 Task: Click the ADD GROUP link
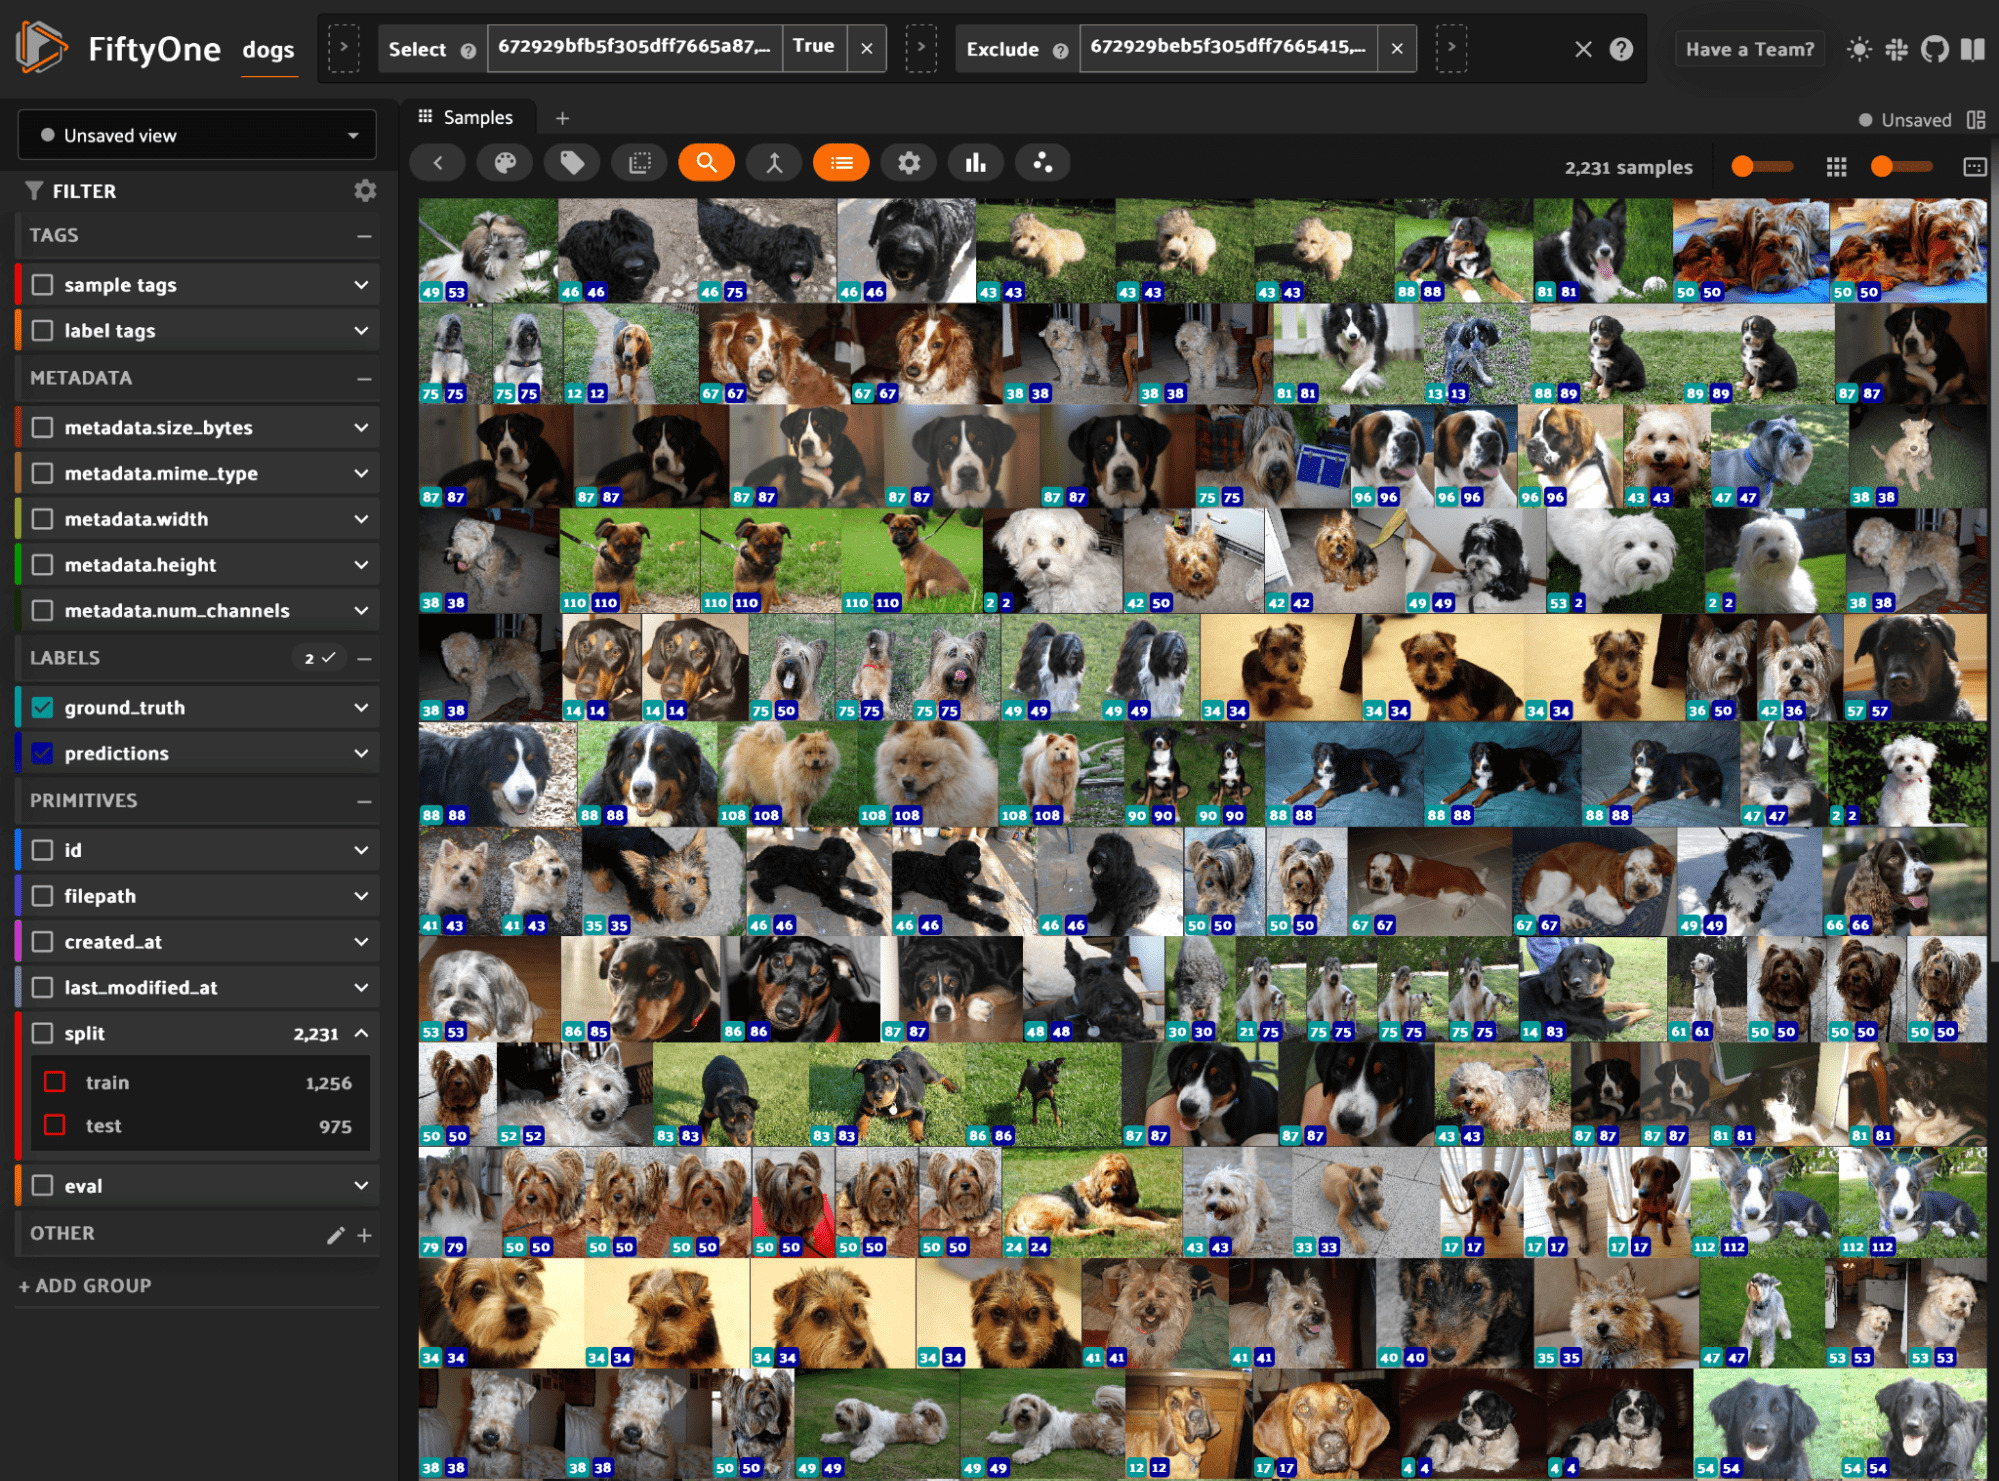pos(85,1286)
